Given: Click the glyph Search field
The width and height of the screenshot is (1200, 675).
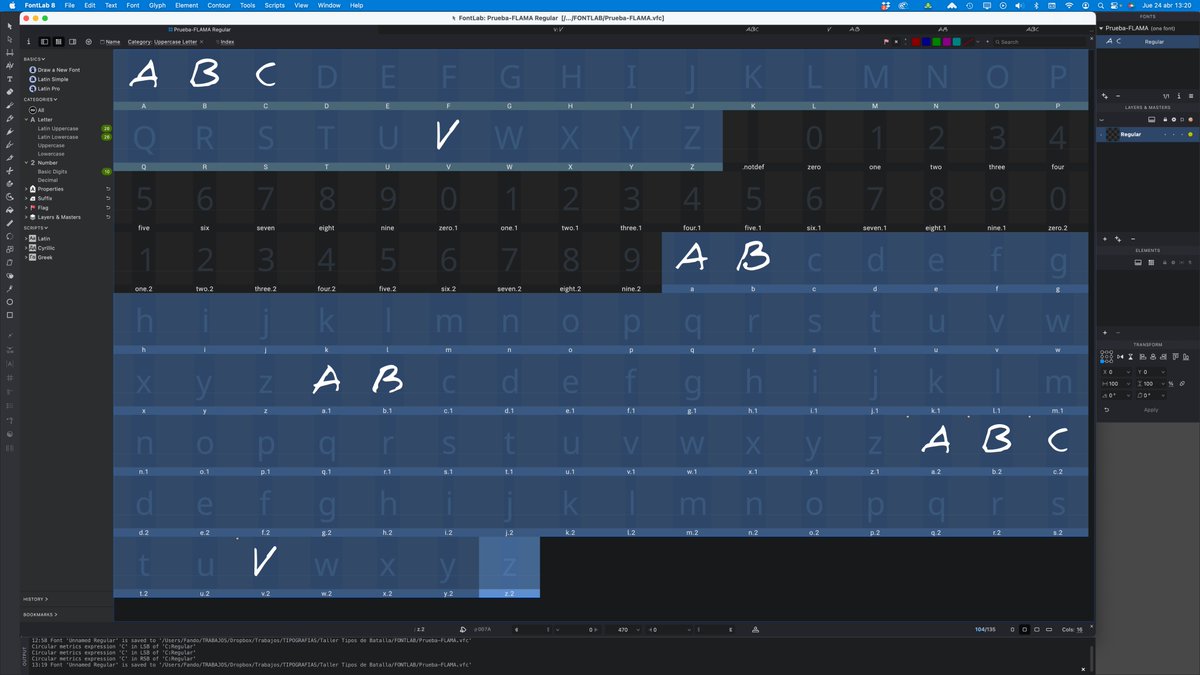Looking at the screenshot, I should 1040,42.
